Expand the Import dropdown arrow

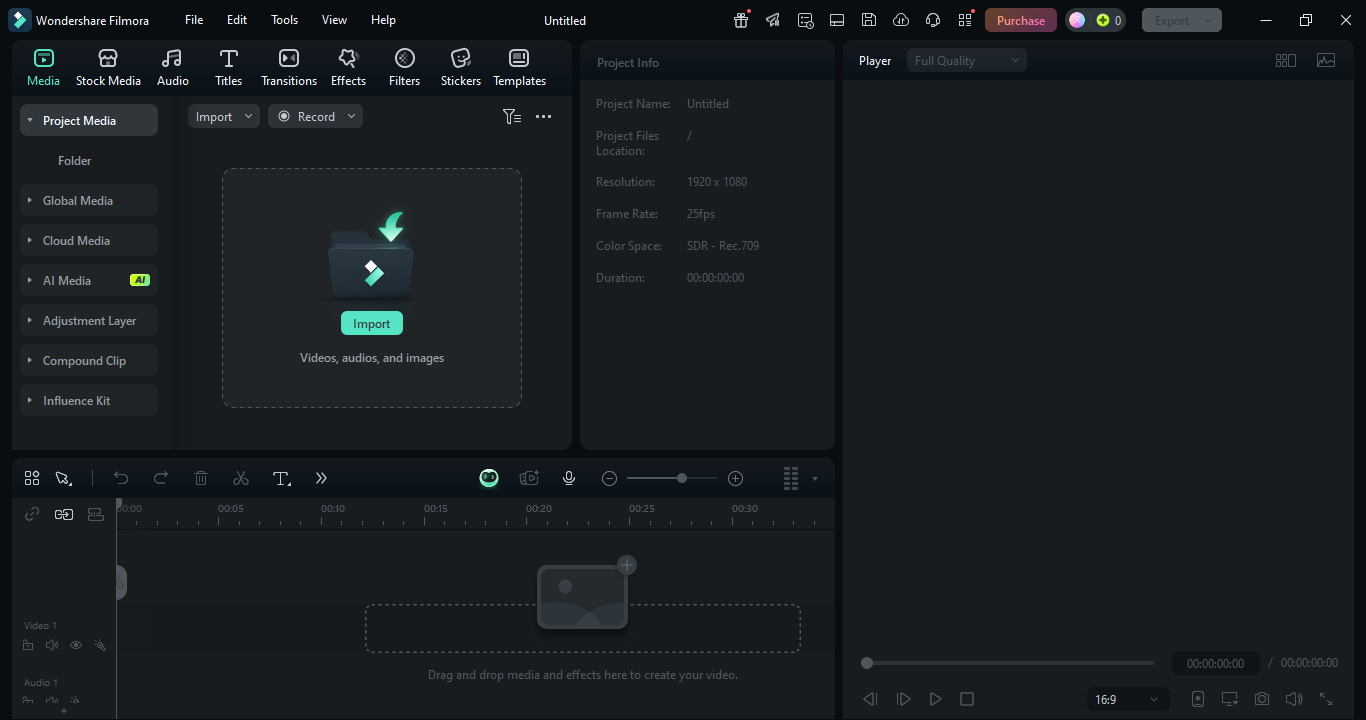[x=249, y=116]
